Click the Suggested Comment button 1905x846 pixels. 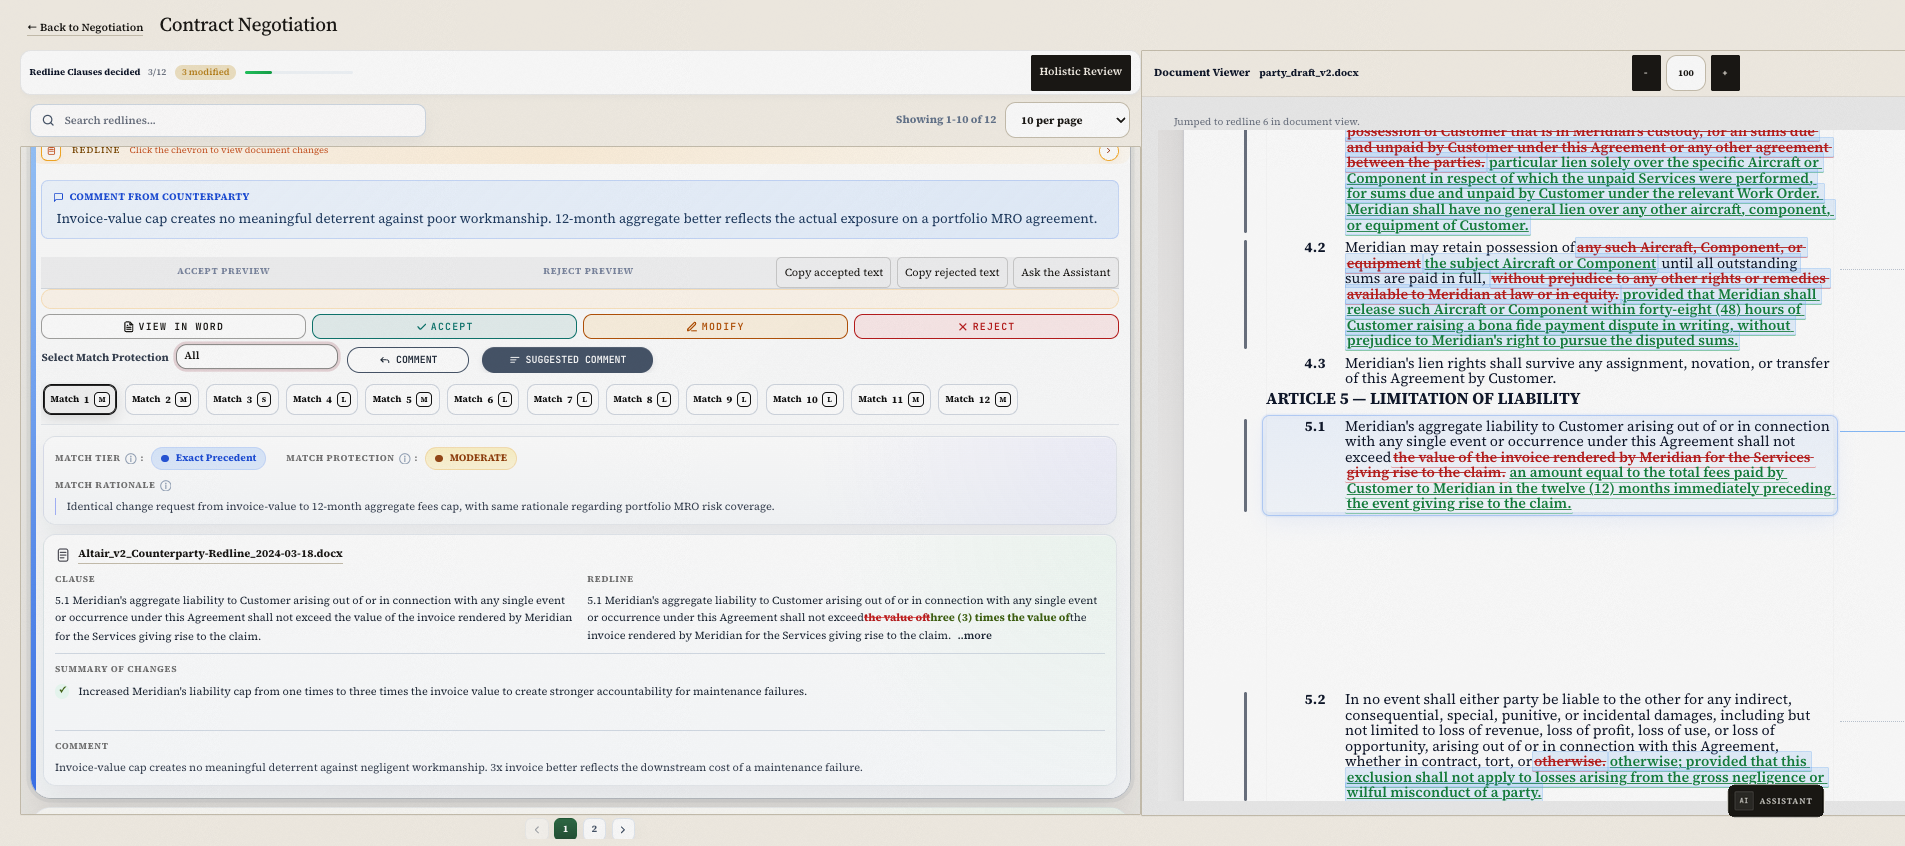pos(567,360)
